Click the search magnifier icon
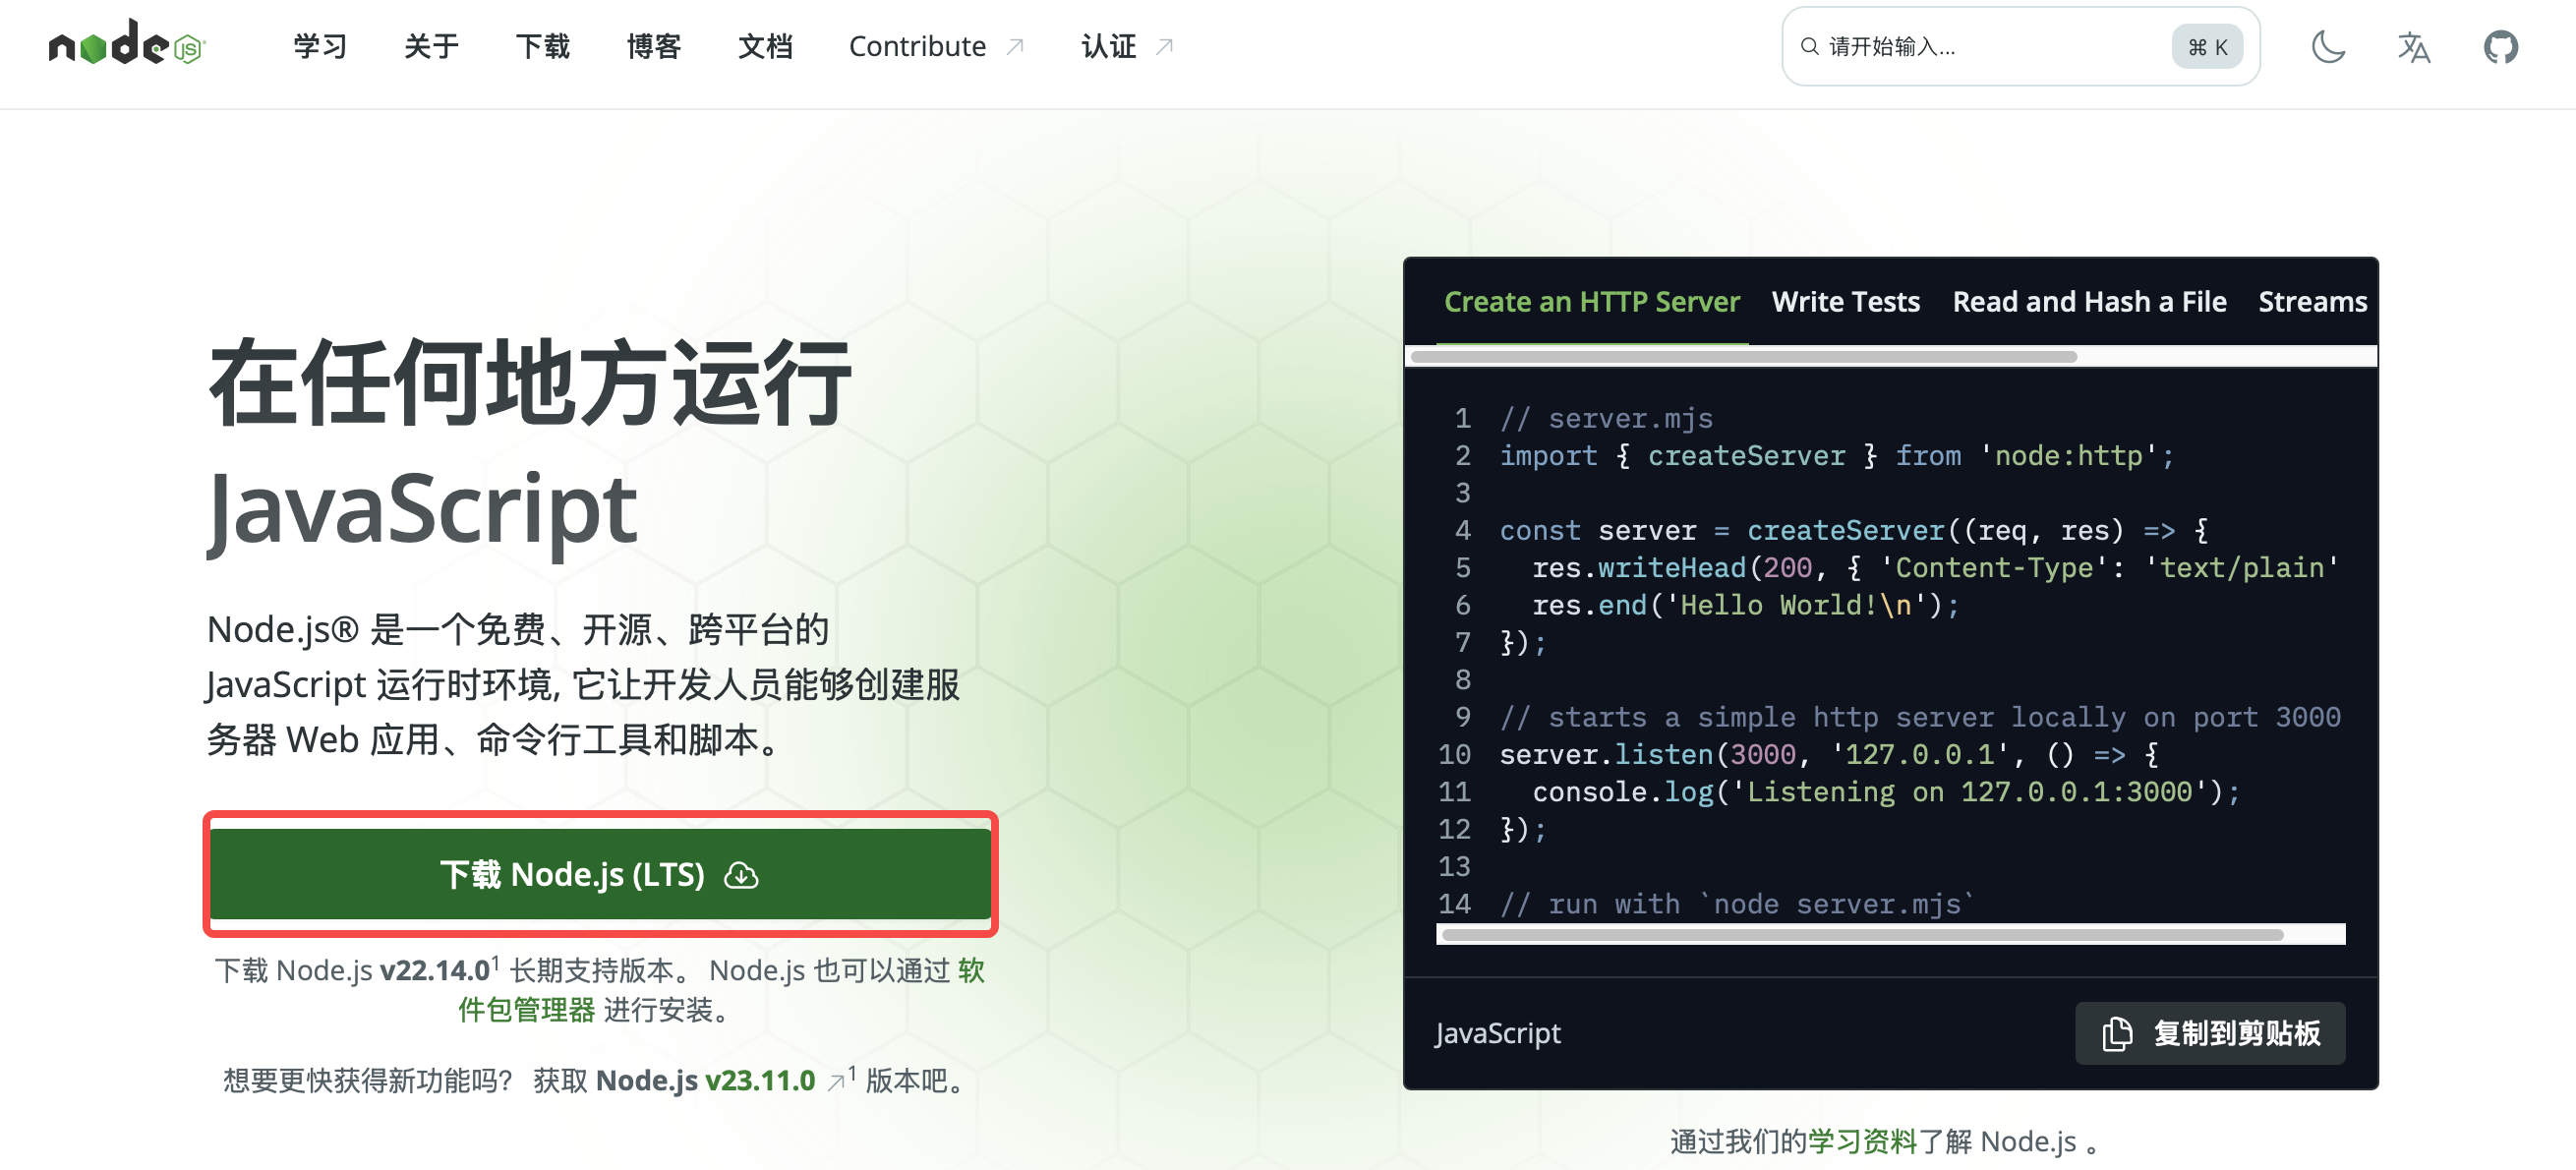Image resolution: width=2576 pixels, height=1170 pixels. click(1809, 46)
